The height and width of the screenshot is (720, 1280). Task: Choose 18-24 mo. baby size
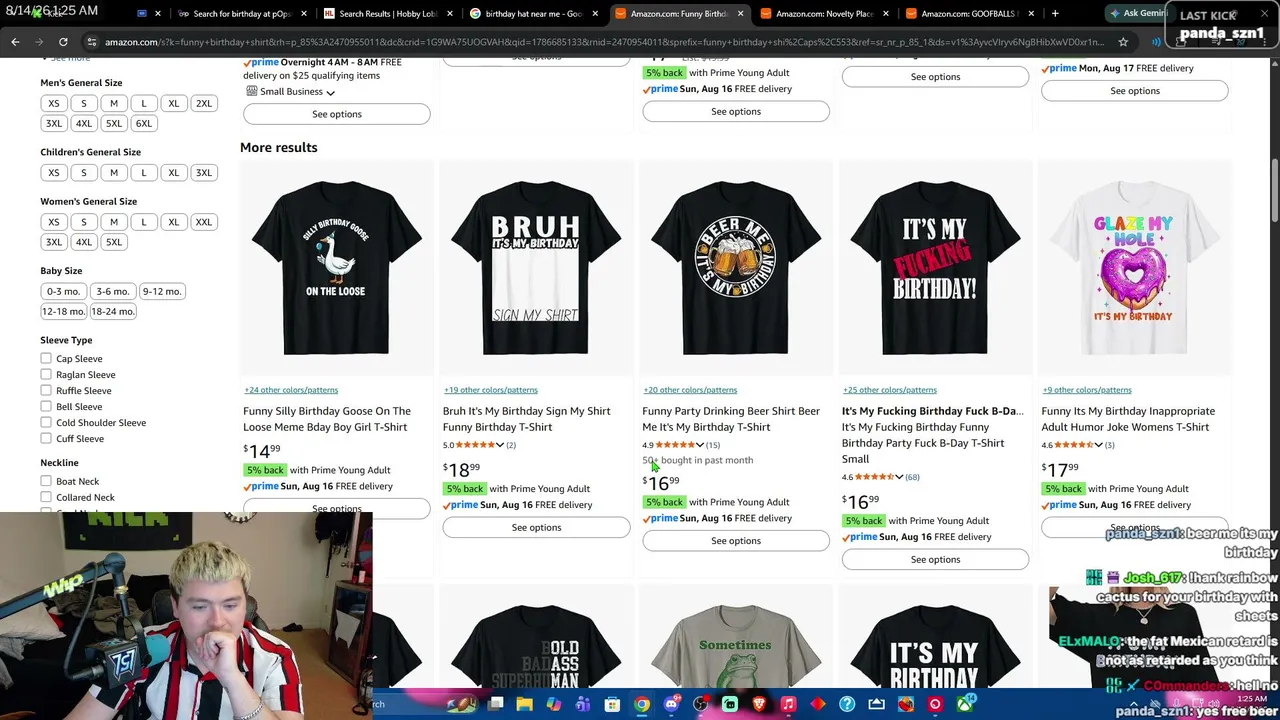coord(113,311)
